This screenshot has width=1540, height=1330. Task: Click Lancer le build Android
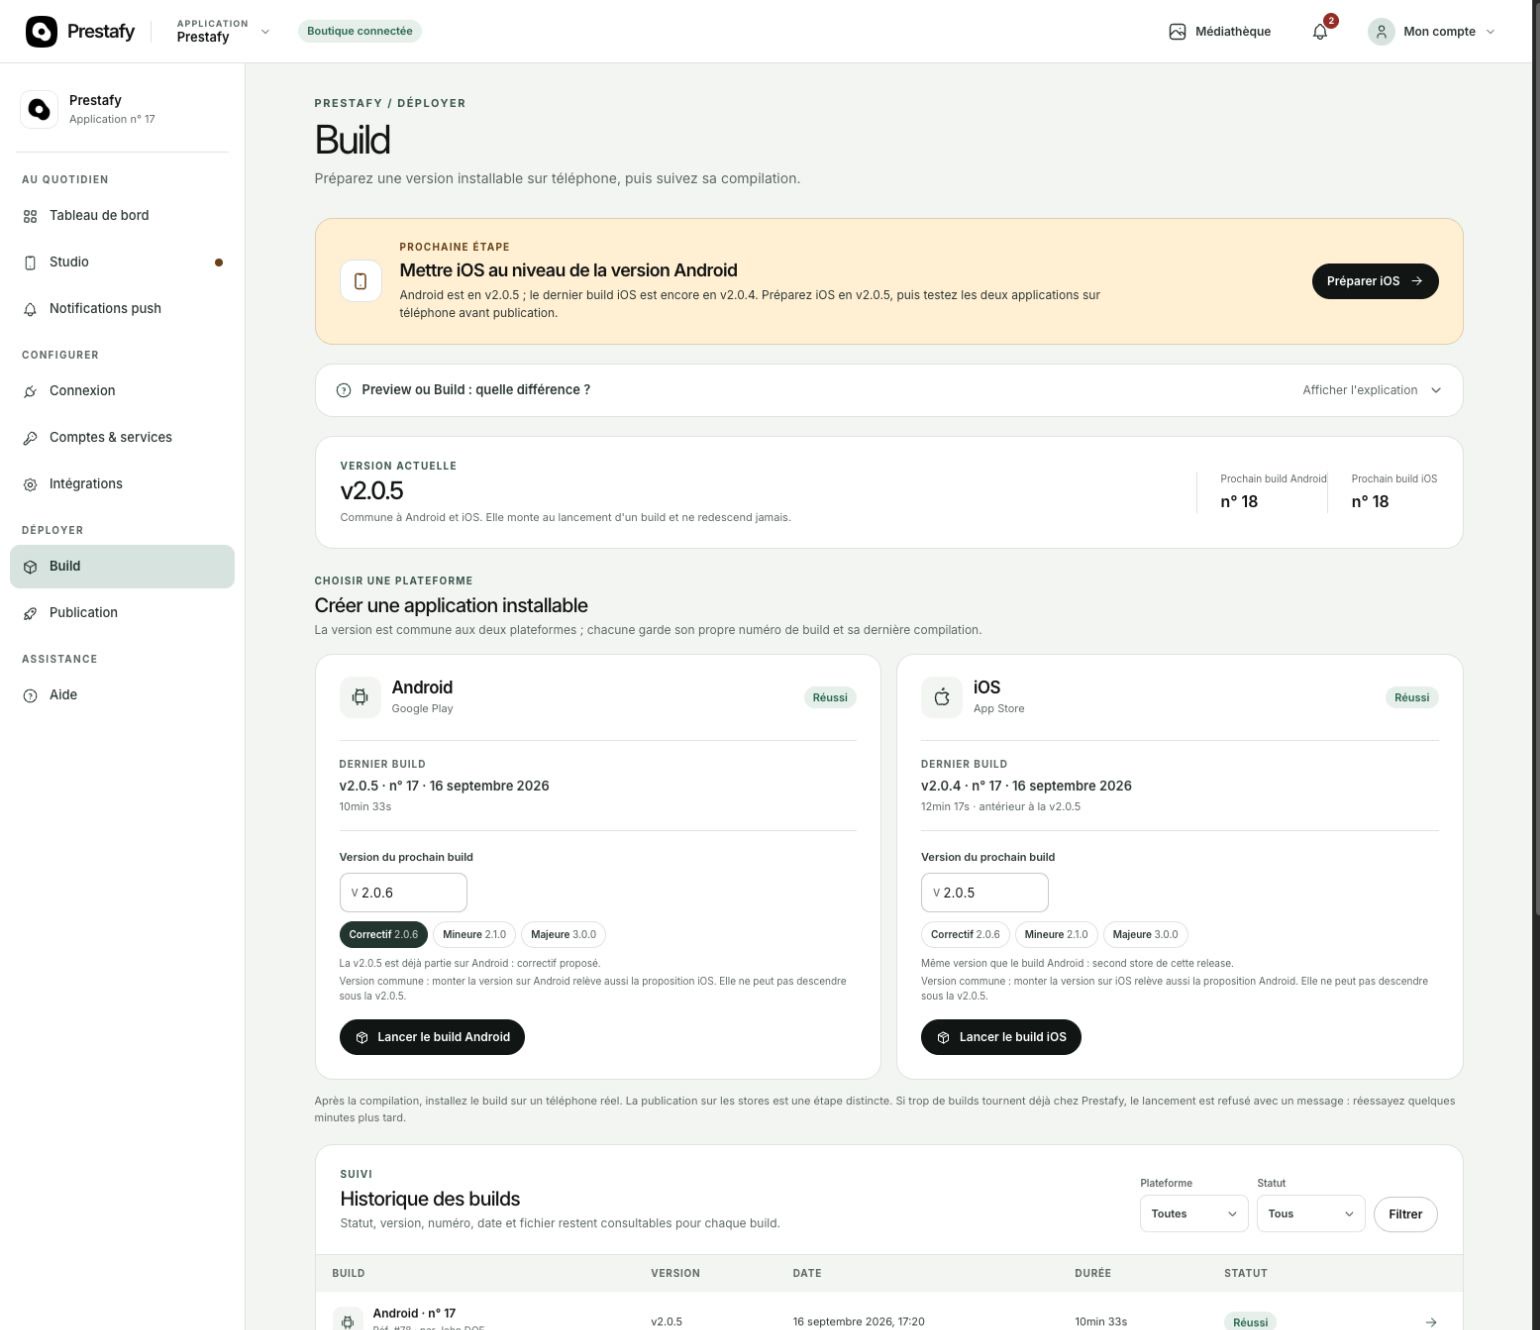click(432, 1037)
